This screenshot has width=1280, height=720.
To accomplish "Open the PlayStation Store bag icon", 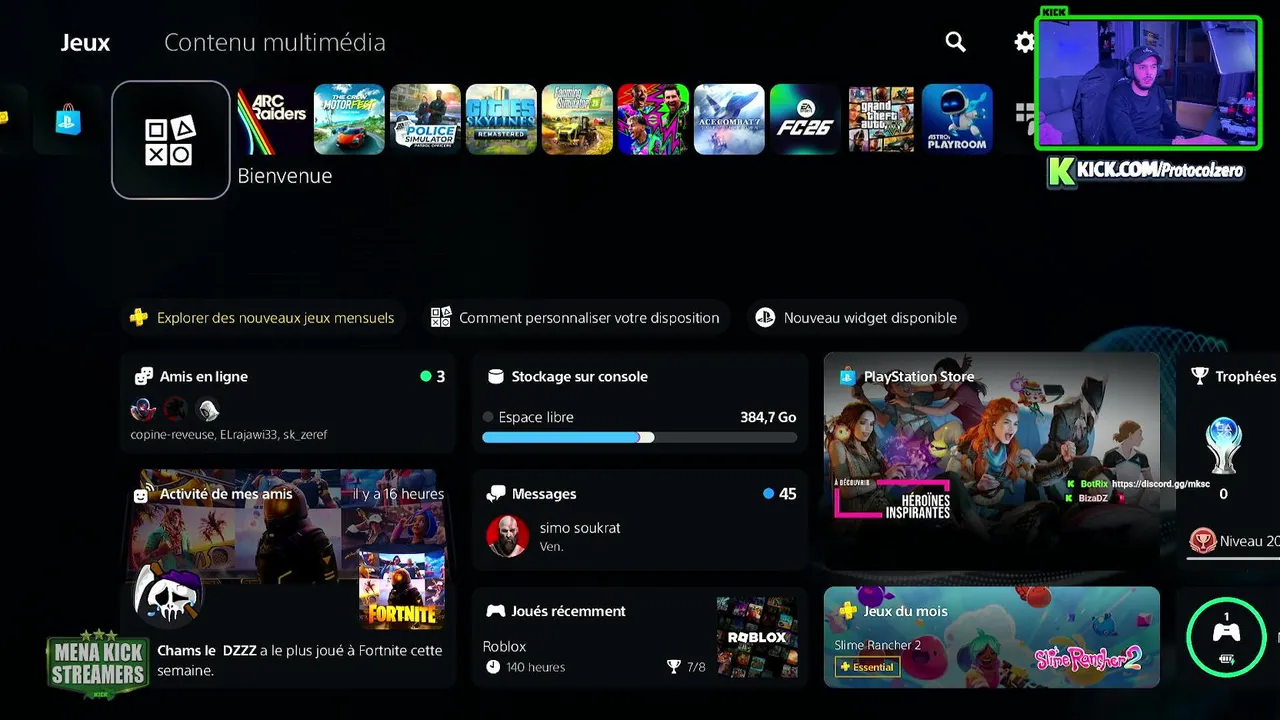I will (x=68, y=119).
